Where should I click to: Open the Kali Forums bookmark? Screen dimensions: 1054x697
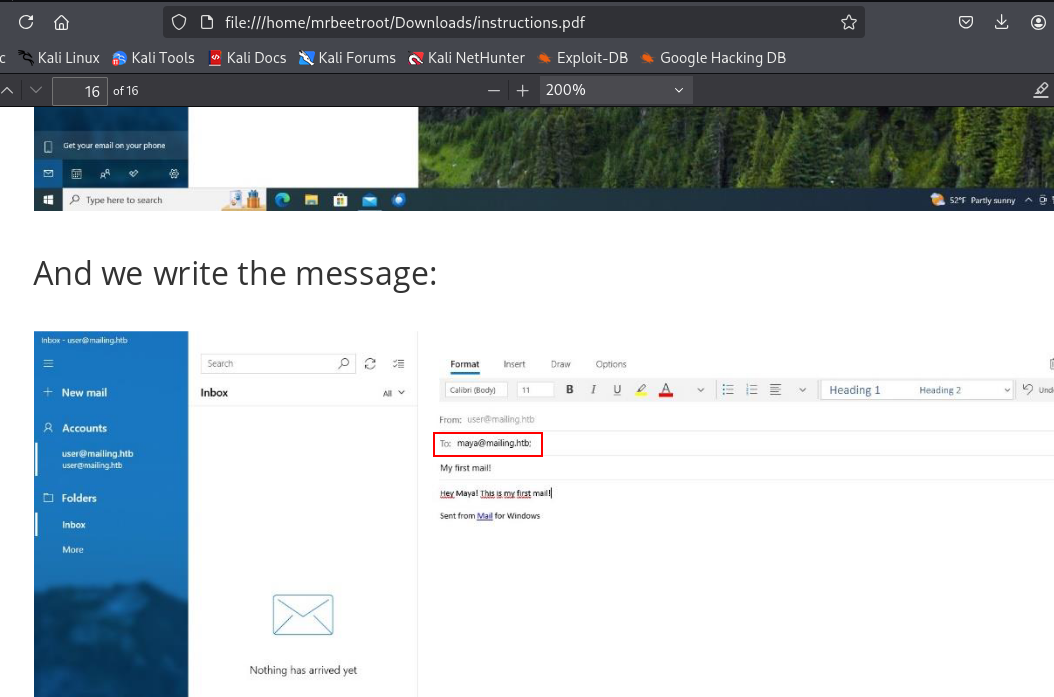pos(348,58)
